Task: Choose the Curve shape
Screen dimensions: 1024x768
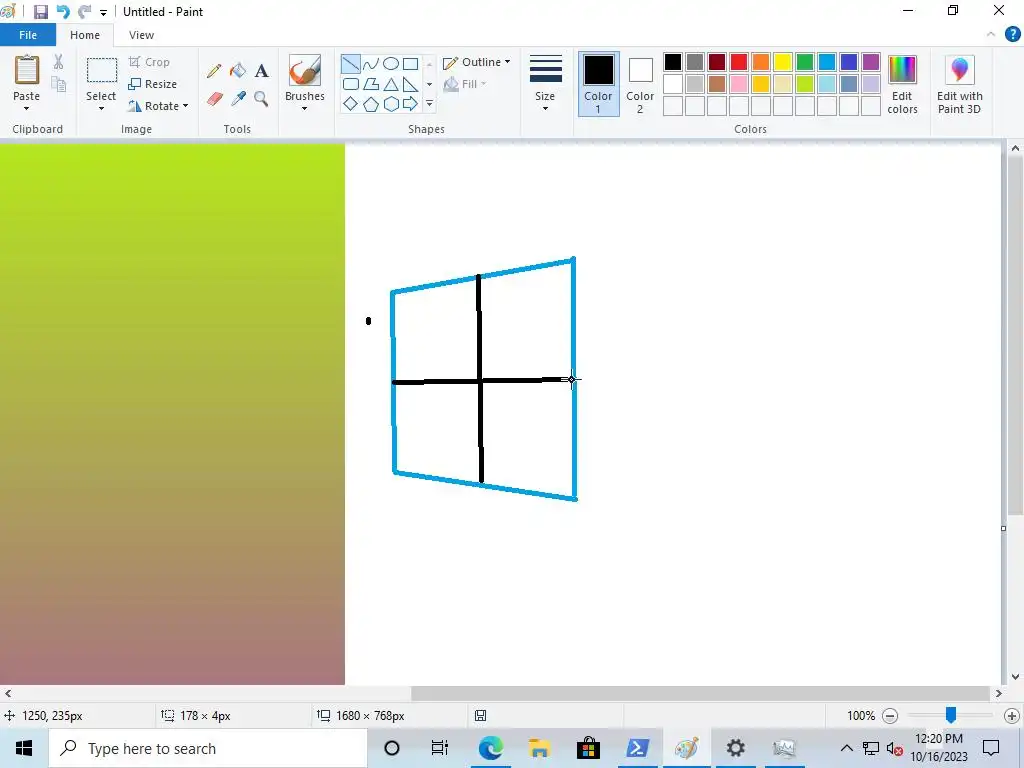Action: tap(371, 64)
